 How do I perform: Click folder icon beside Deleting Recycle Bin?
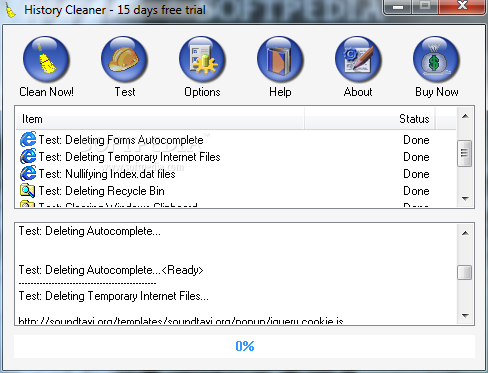point(27,190)
